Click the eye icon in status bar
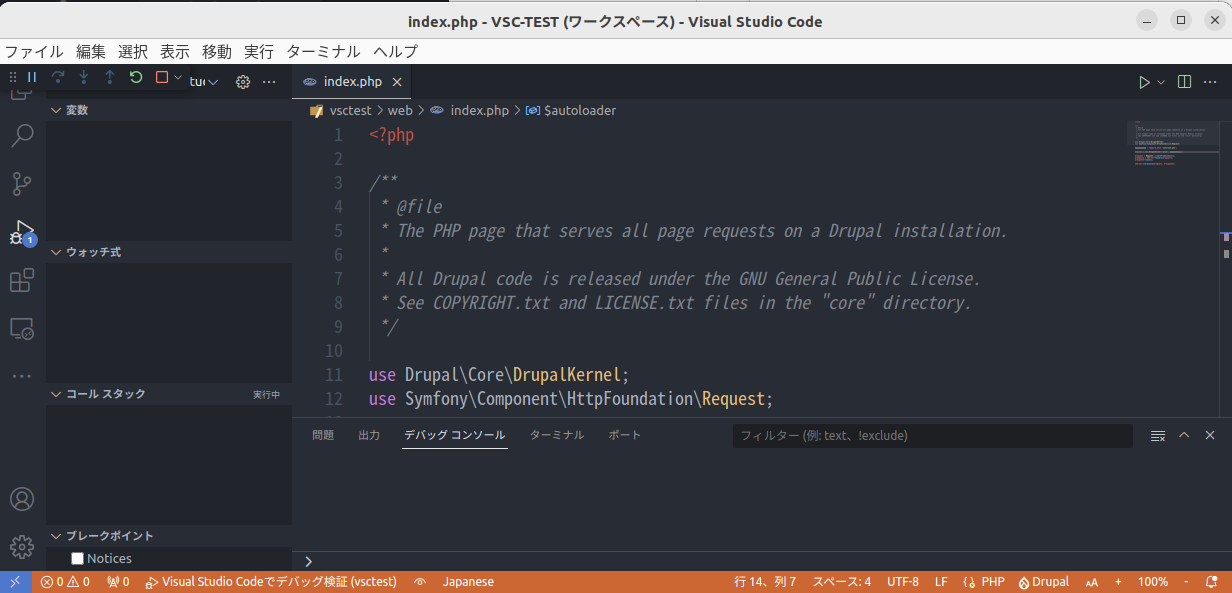Screen dimensions: 1232x593 point(420,582)
